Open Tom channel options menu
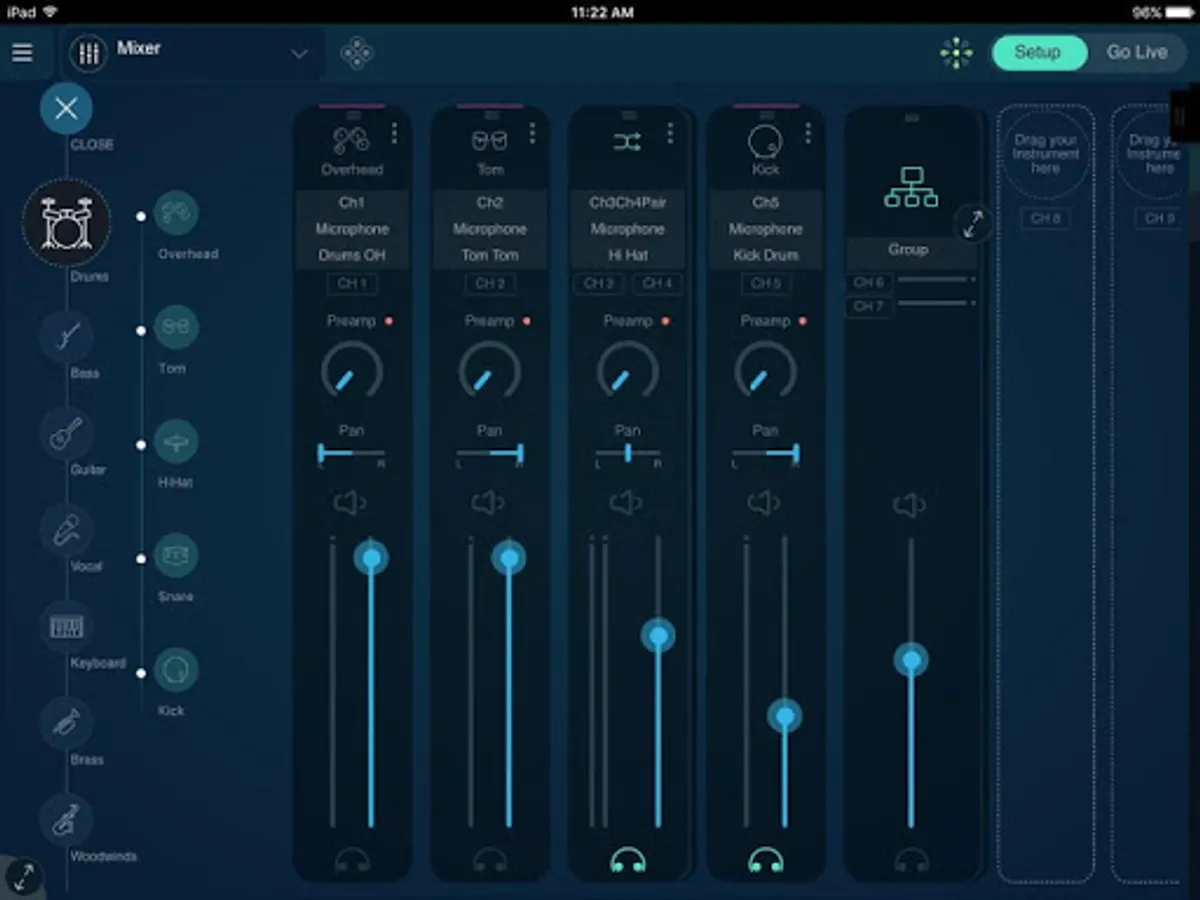This screenshot has height=900, width=1200. coord(532,133)
